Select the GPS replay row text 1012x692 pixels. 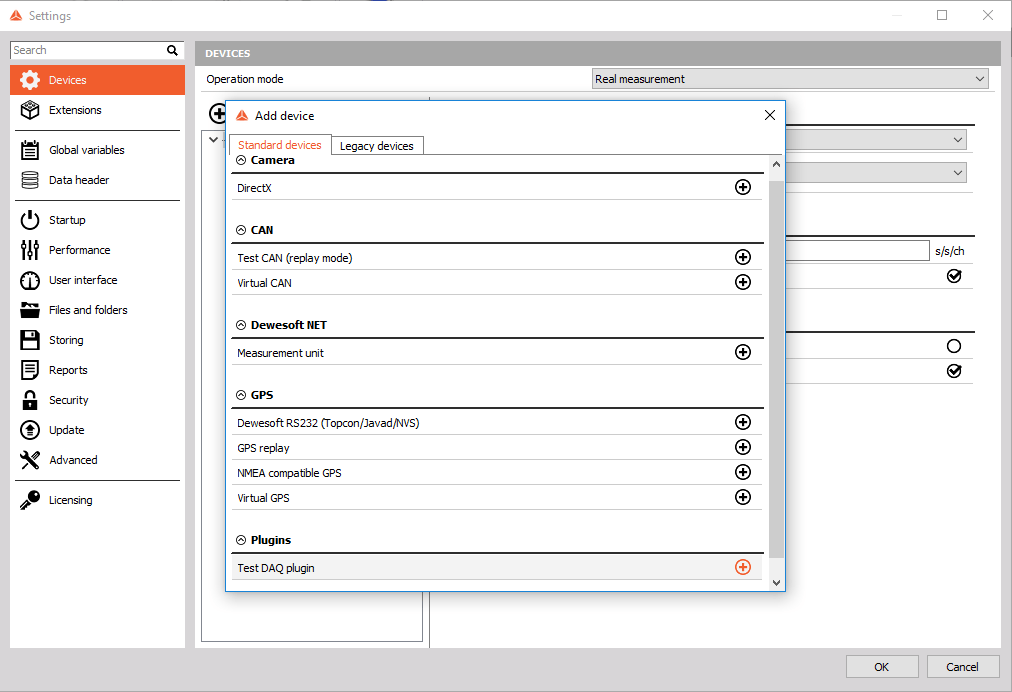263,448
